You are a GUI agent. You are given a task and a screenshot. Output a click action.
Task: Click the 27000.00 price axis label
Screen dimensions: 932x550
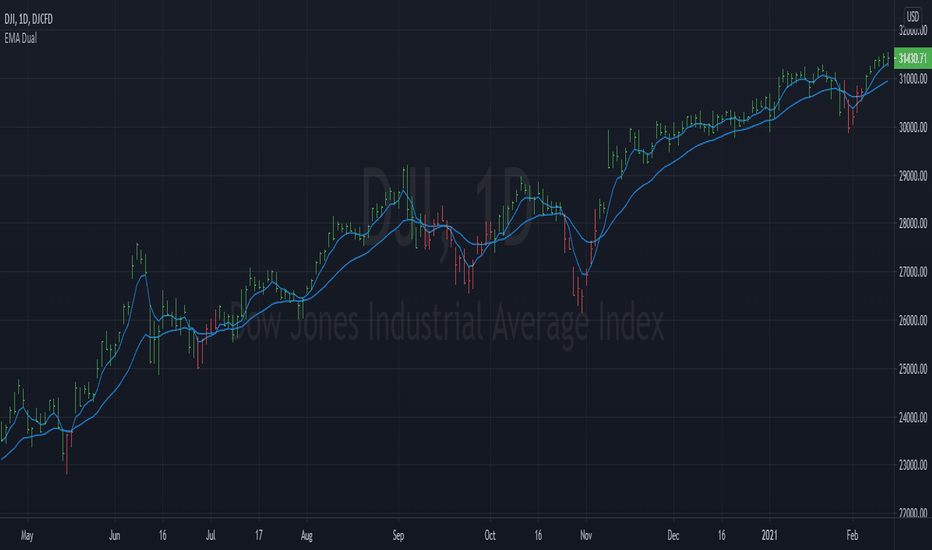click(913, 272)
